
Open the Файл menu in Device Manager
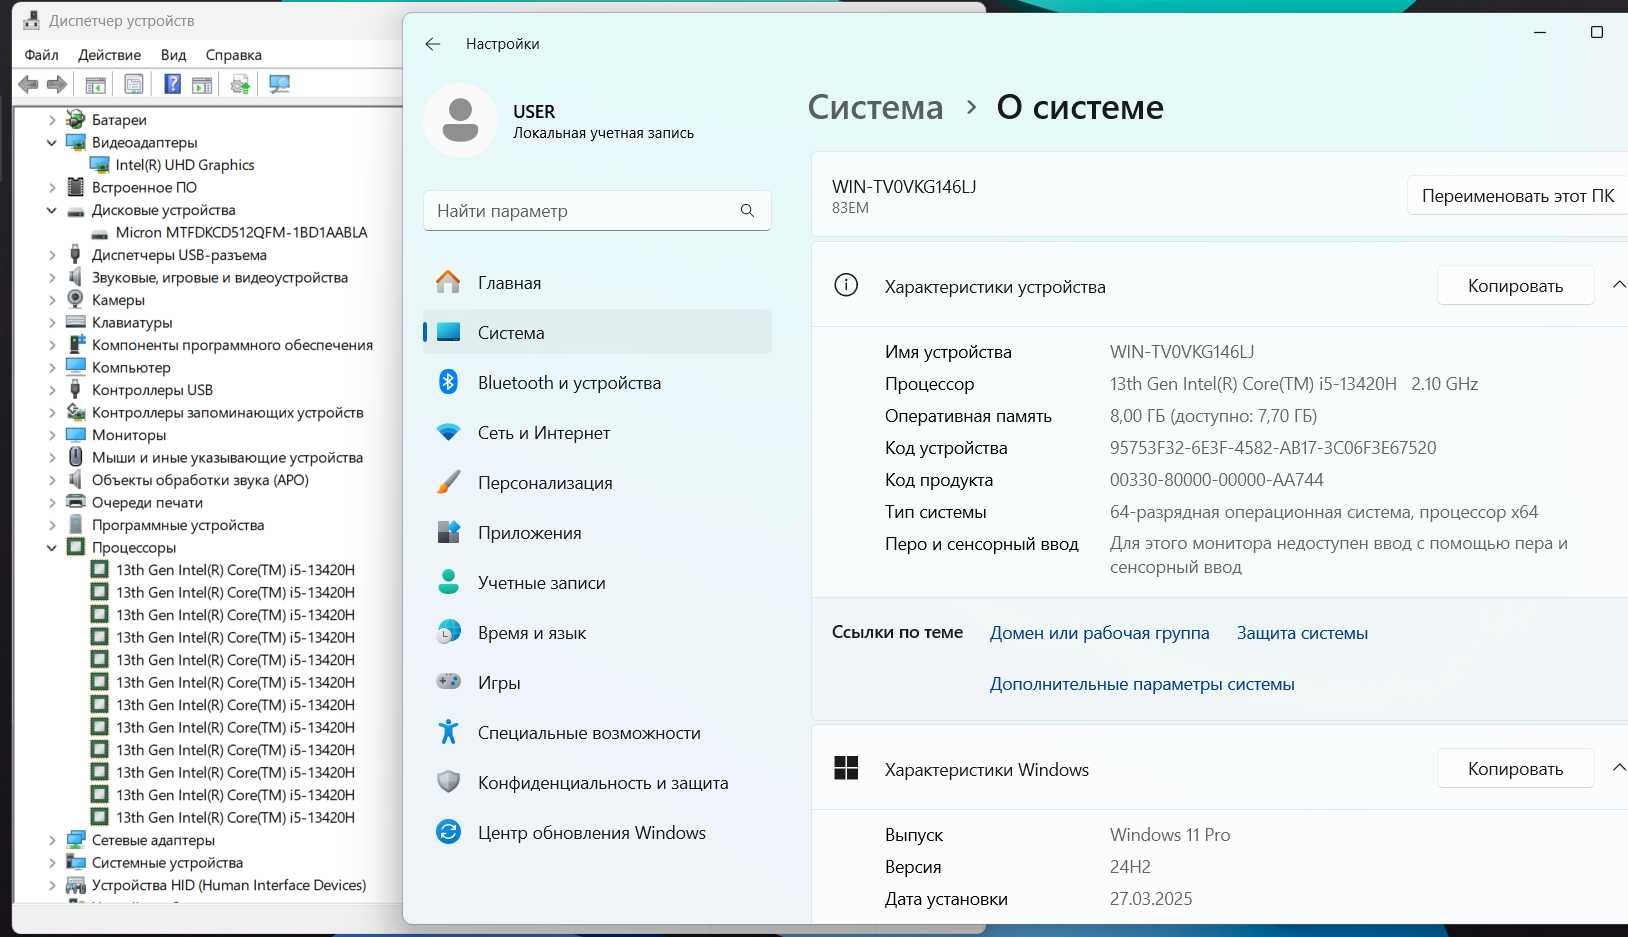42,55
